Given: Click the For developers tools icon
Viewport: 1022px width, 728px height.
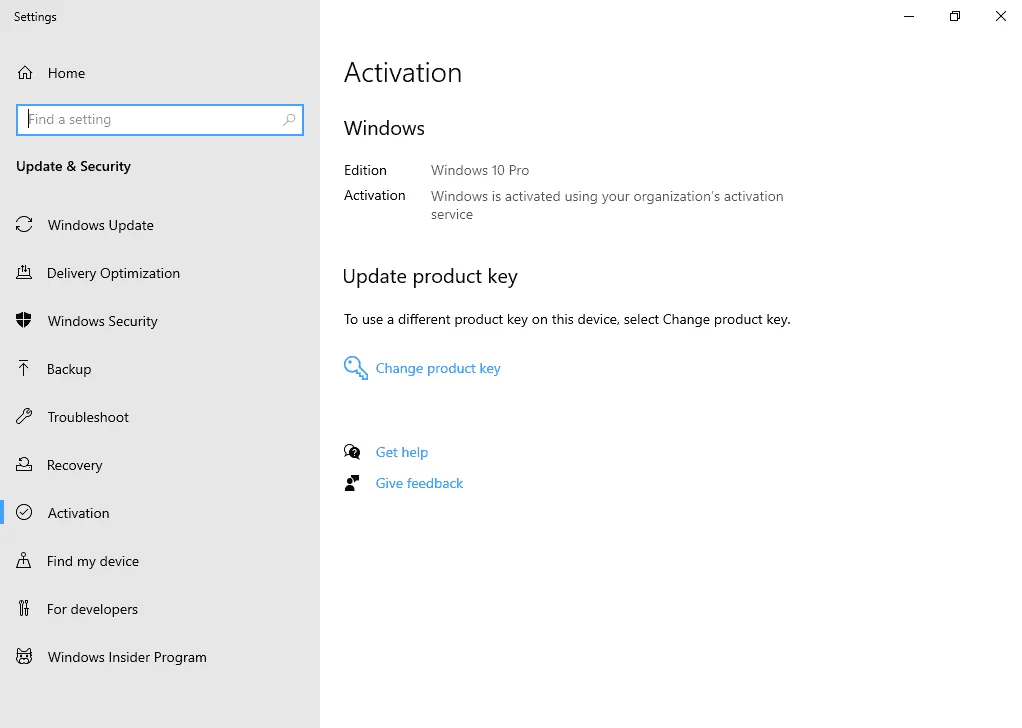Looking at the screenshot, I should (24, 608).
